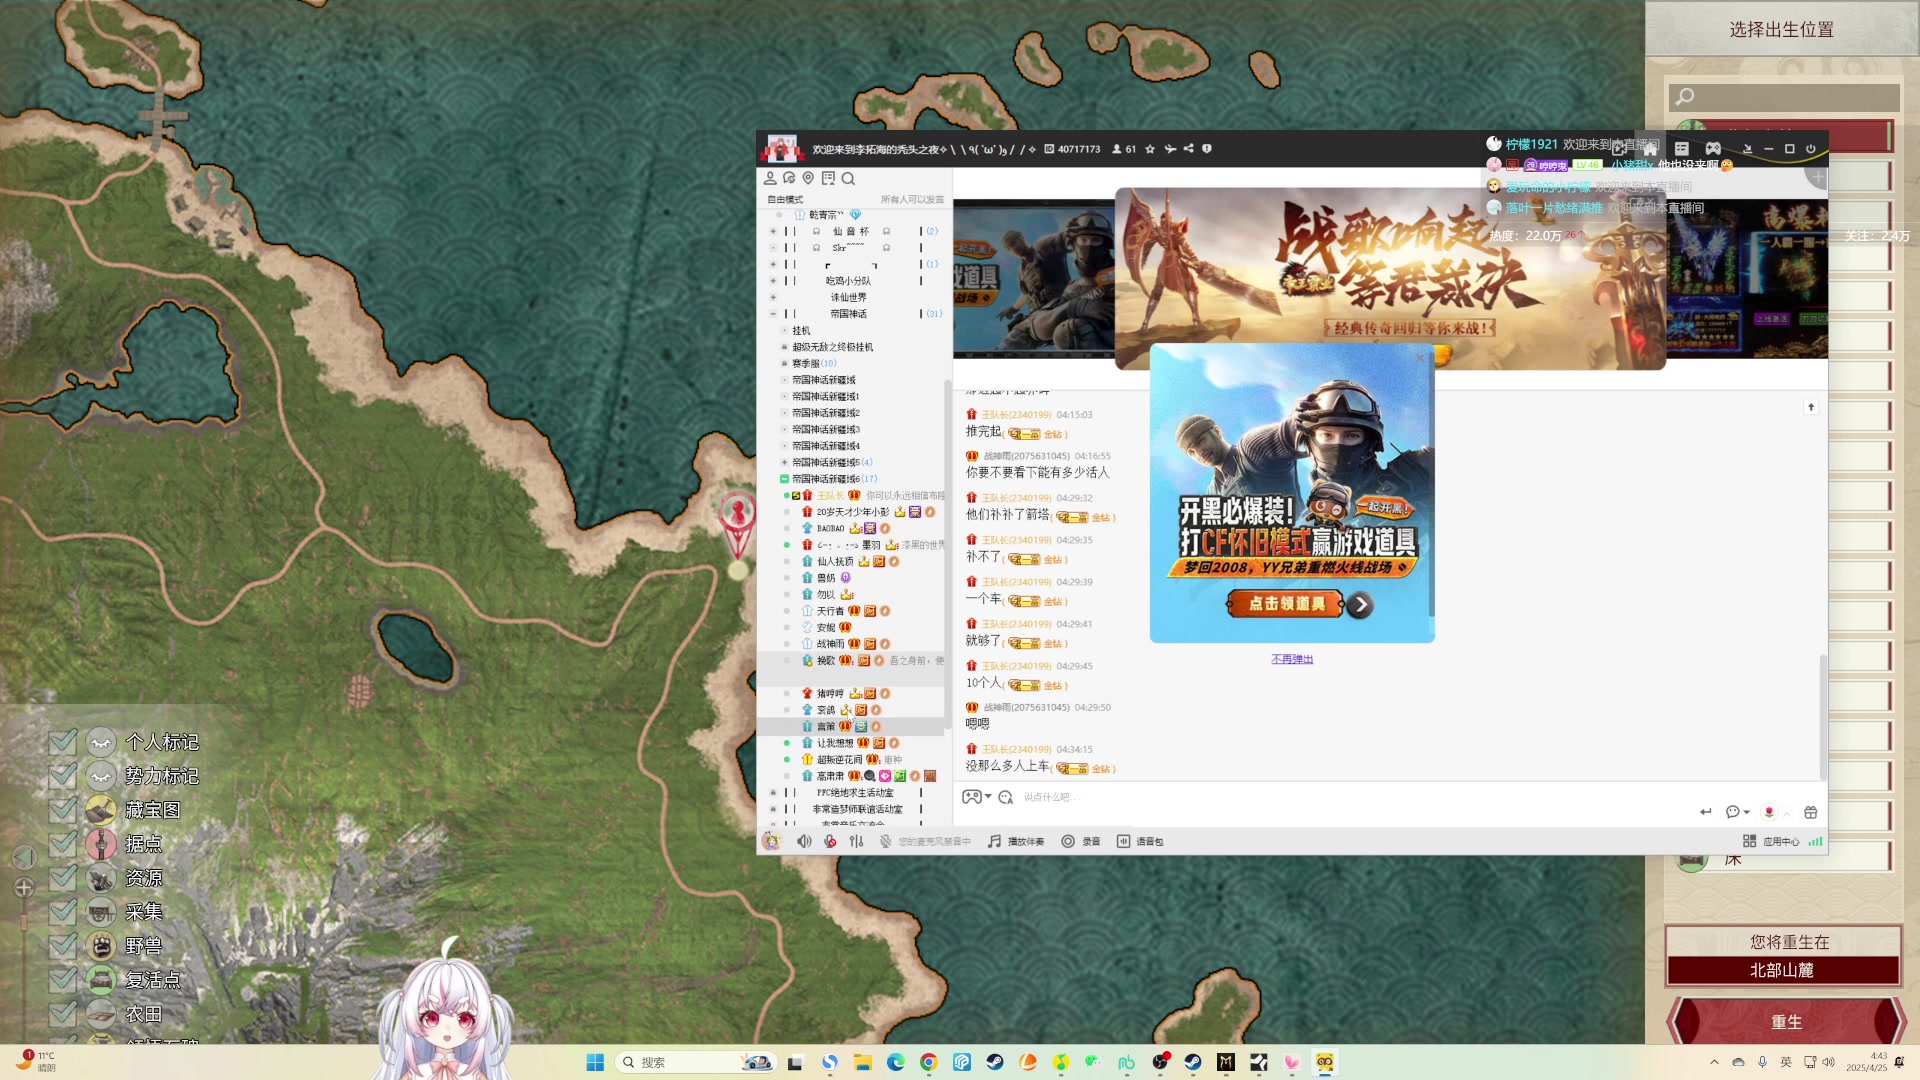Uncheck the 农田 checkbox

click(x=63, y=1014)
